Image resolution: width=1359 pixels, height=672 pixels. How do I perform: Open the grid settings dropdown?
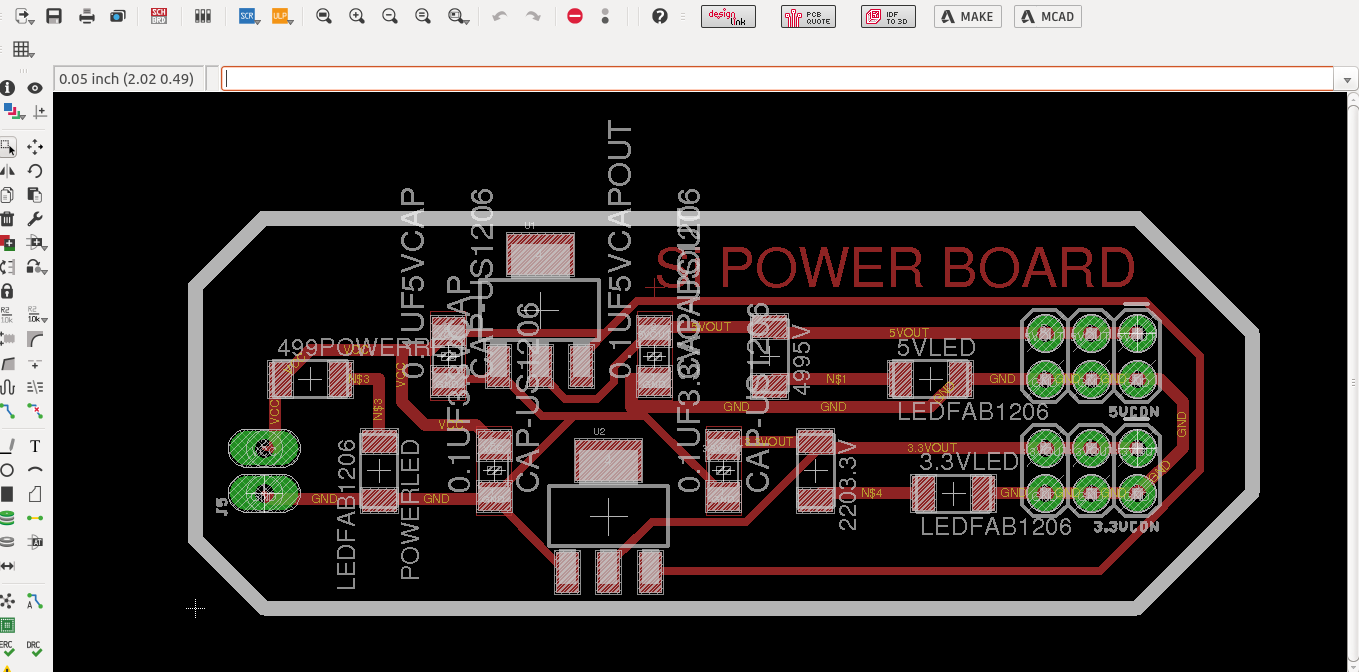tap(24, 50)
